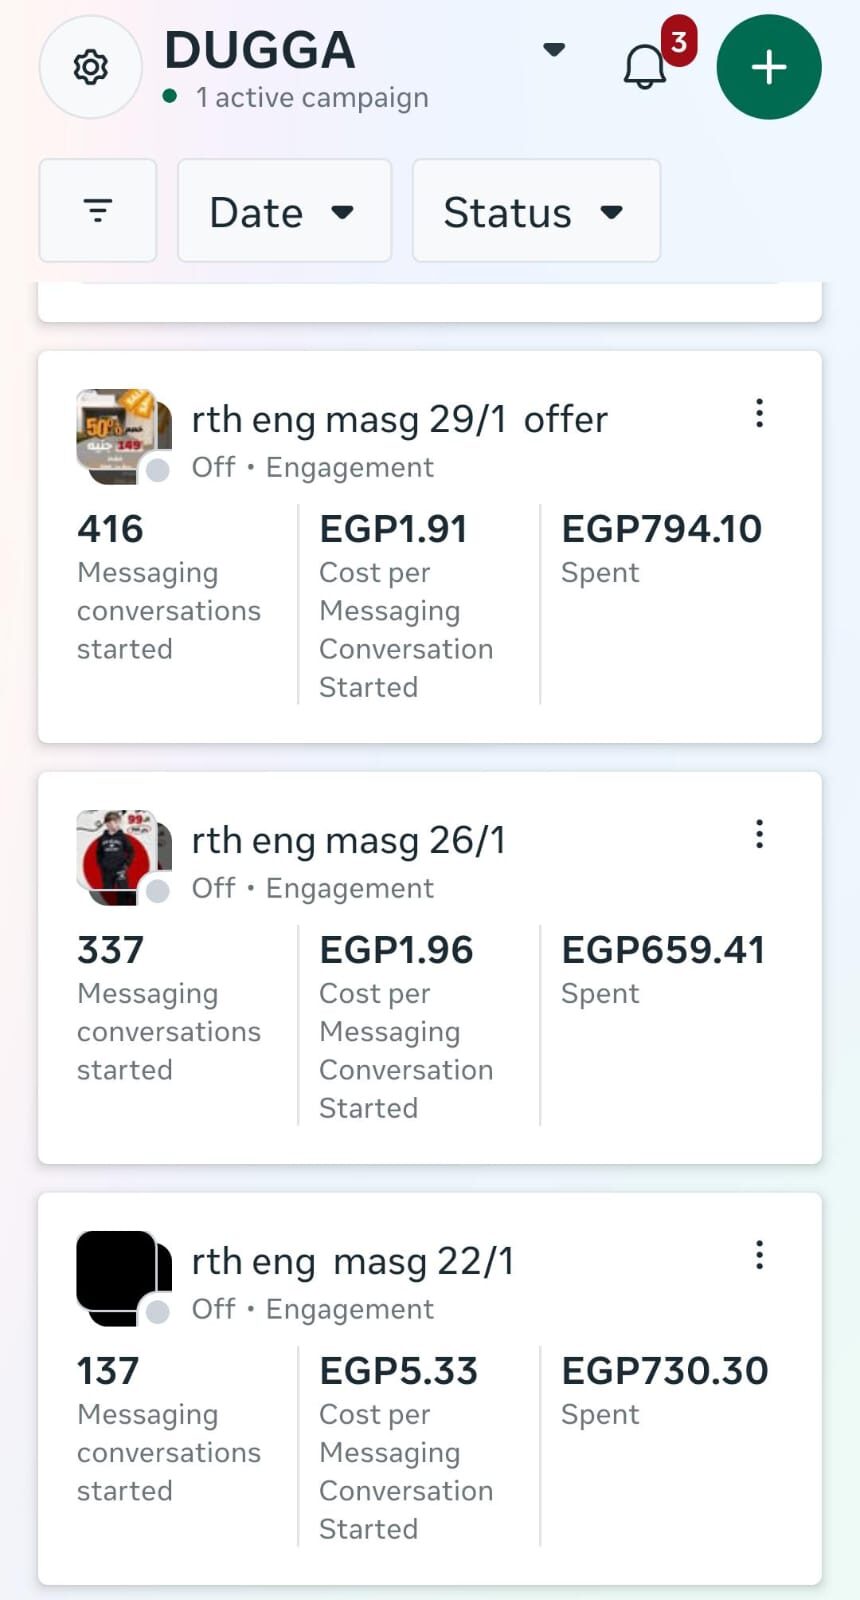Open more options for 29/1 offer campaign

click(760, 413)
